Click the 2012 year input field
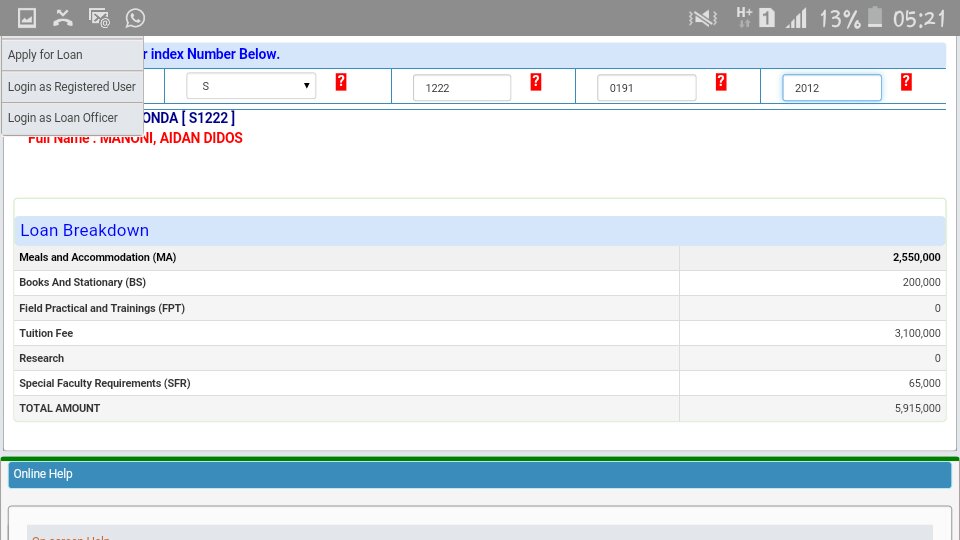The height and width of the screenshot is (540, 960). tap(832, 88)
